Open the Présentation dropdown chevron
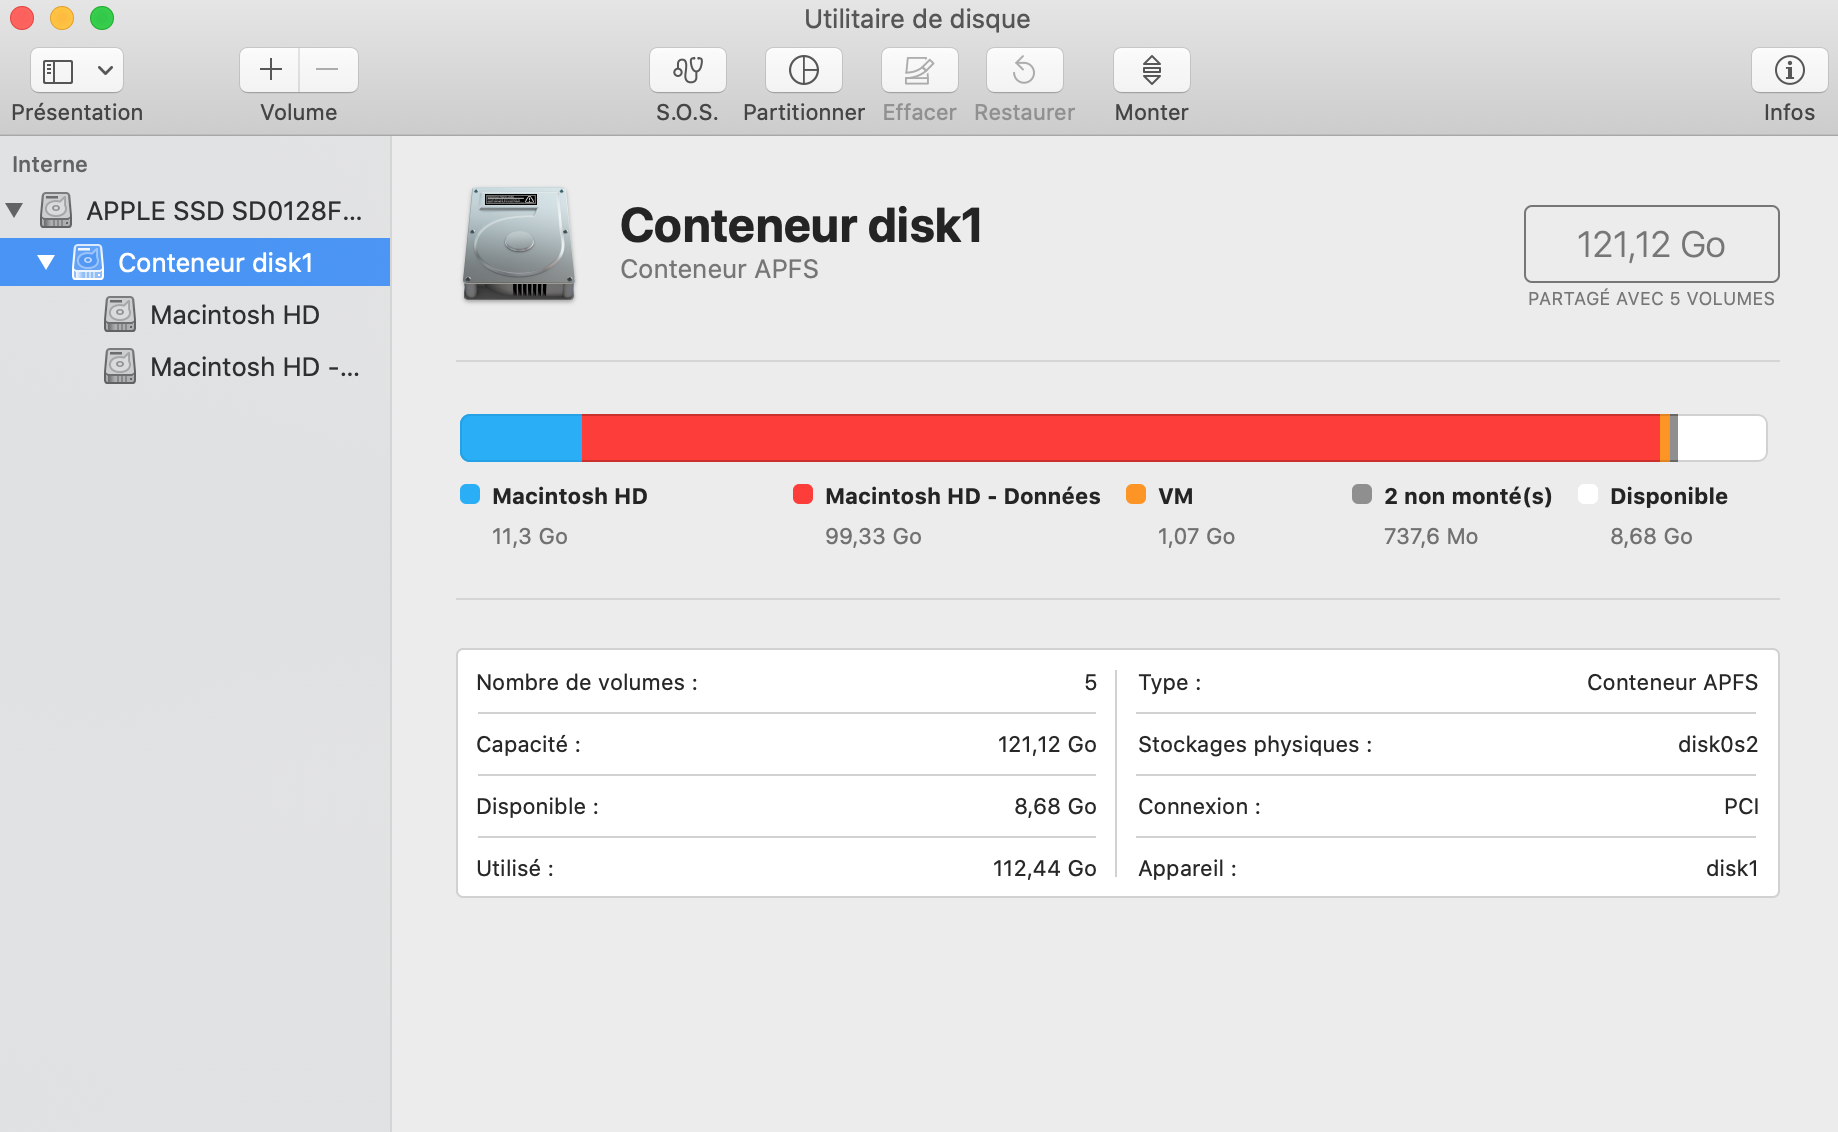Screen dimensions: 1838x1132 click(105, 71)
